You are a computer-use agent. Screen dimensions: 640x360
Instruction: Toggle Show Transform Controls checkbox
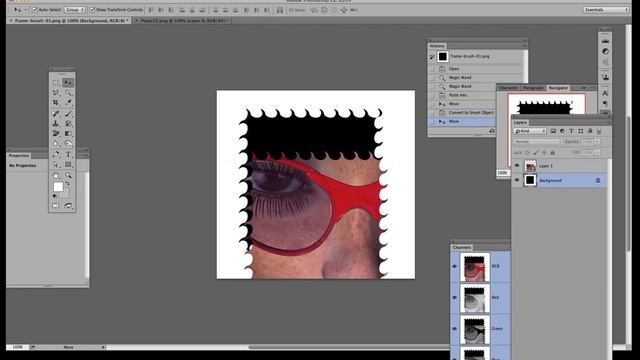click(x=92, y=9)
